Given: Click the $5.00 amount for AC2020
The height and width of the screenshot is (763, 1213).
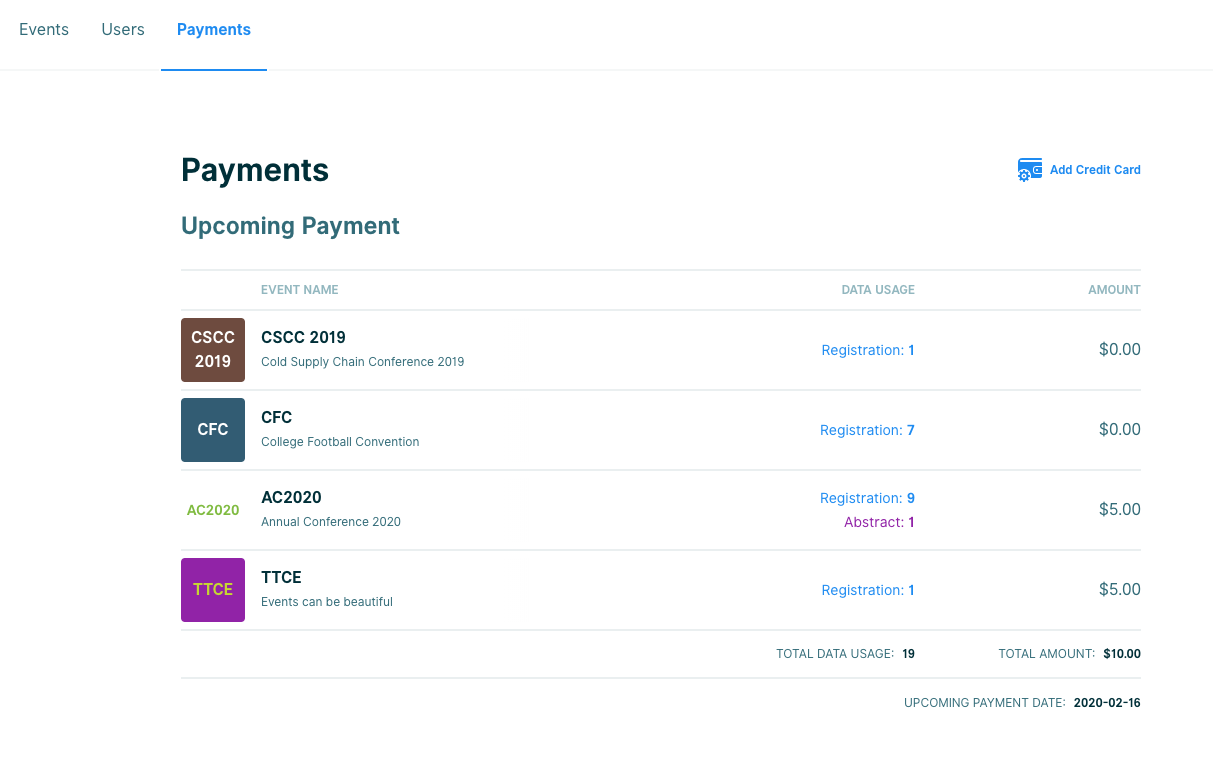Looking at the screenshot, I should click(1119, 510).
